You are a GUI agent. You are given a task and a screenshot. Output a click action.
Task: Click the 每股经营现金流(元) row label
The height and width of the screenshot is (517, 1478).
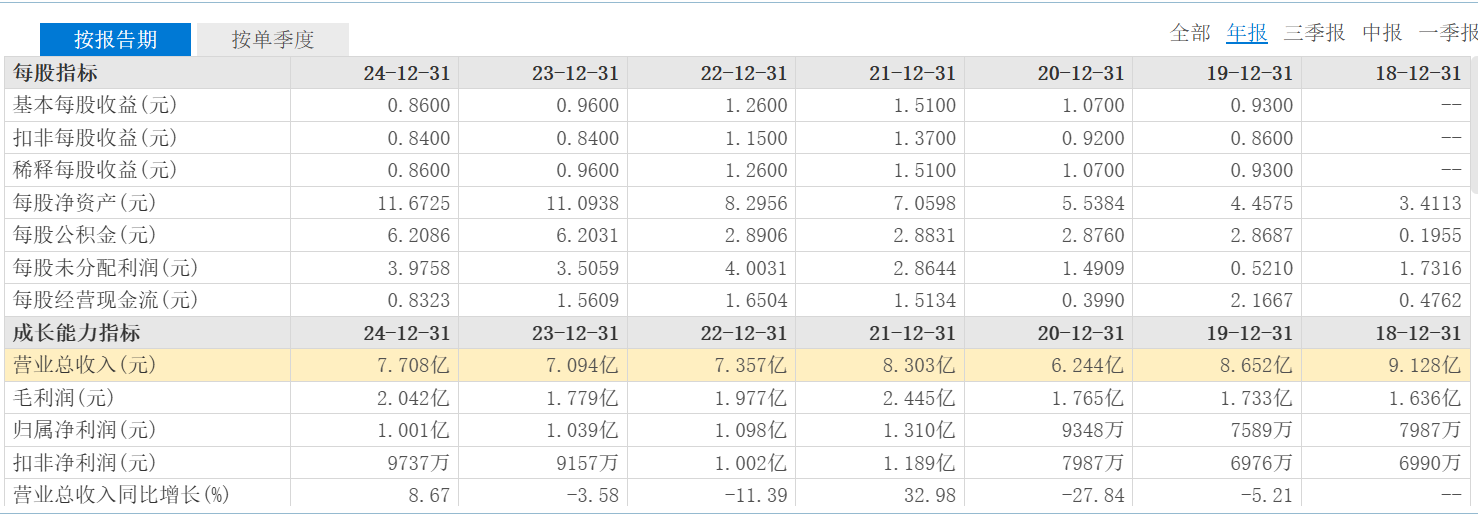(x=104, y=300)
